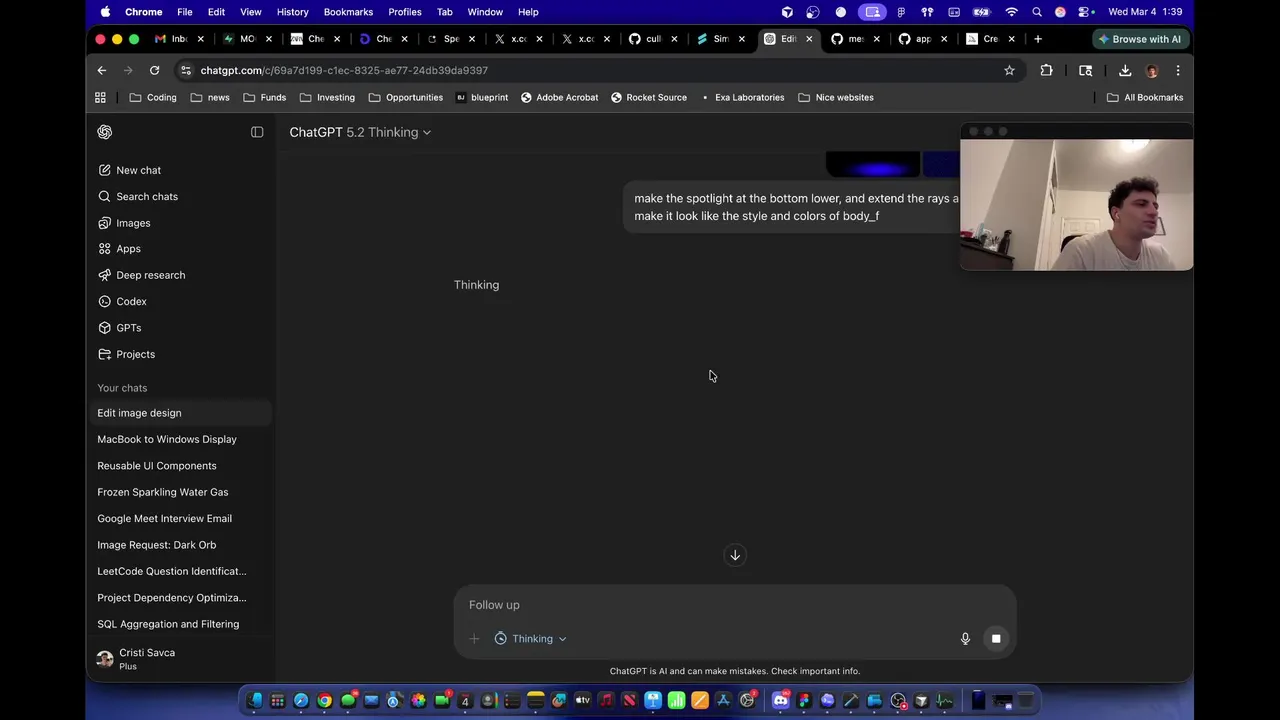Open the Image Request: Dark Orb chat
Screen dimensions: 1280x720
point(180,545)
